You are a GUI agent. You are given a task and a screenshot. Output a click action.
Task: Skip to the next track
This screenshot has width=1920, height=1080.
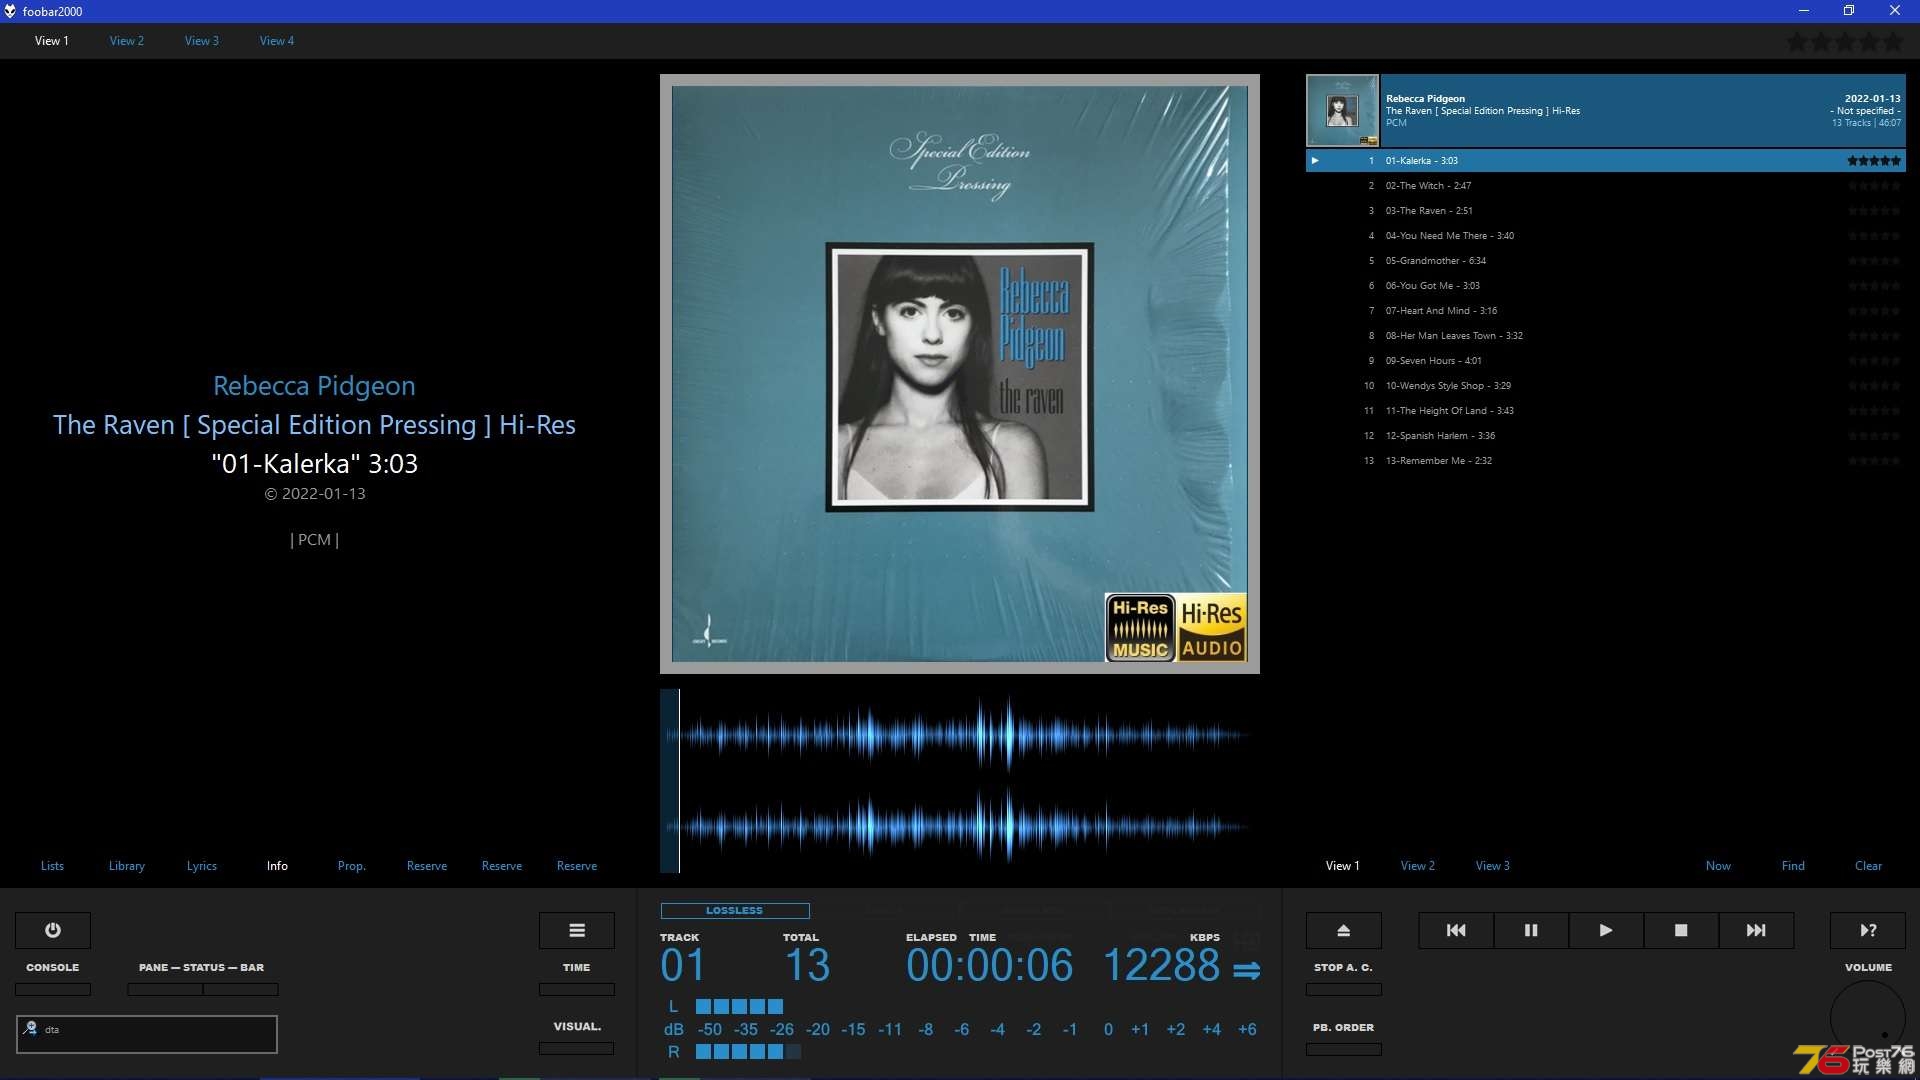(1756, 930)
